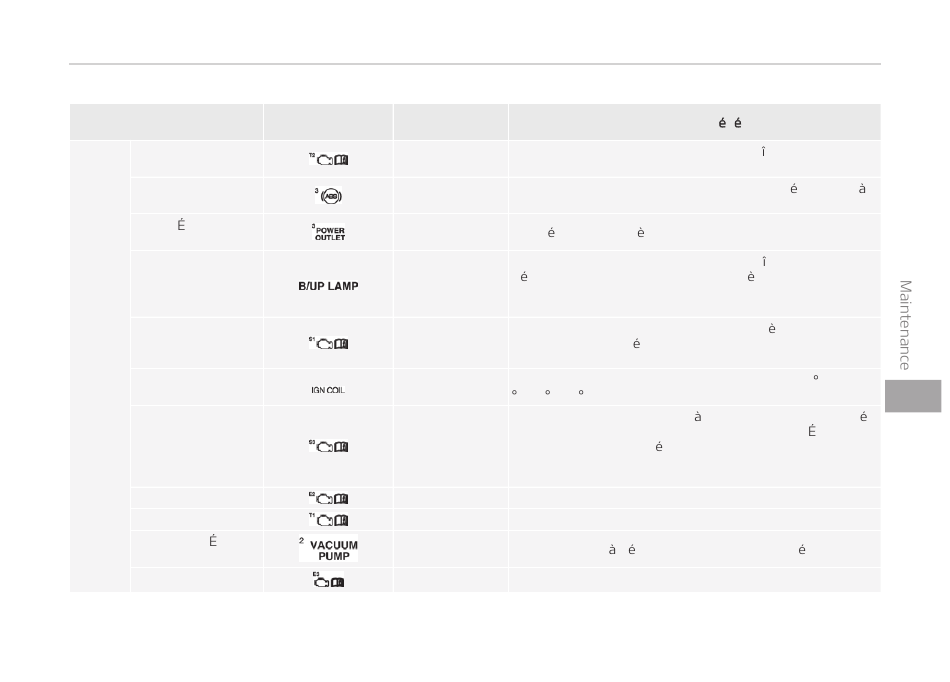Click the POWER OUTLET fuse label
This screenshot has height=682, width=950.
[x=328, y=232]
